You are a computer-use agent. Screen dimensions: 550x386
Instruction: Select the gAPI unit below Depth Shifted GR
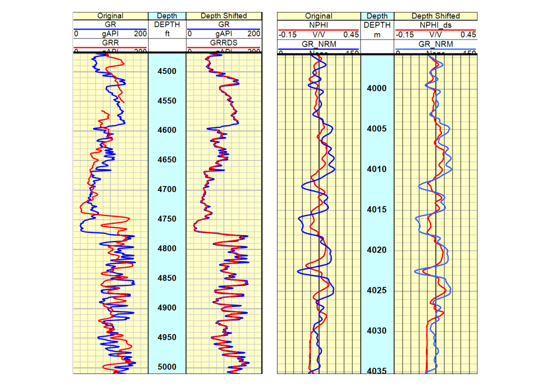coord(223,34)
